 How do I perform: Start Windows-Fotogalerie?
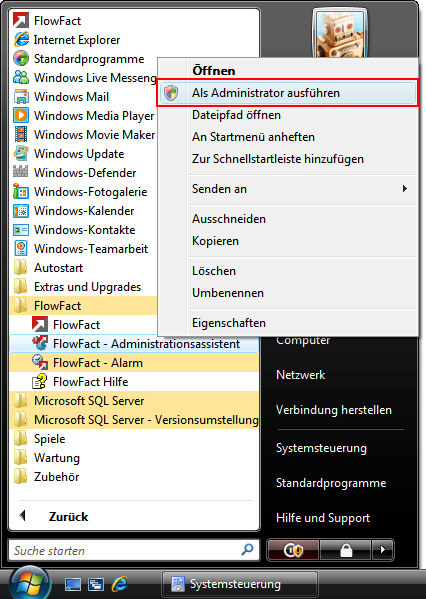click(x=80, y=191)
